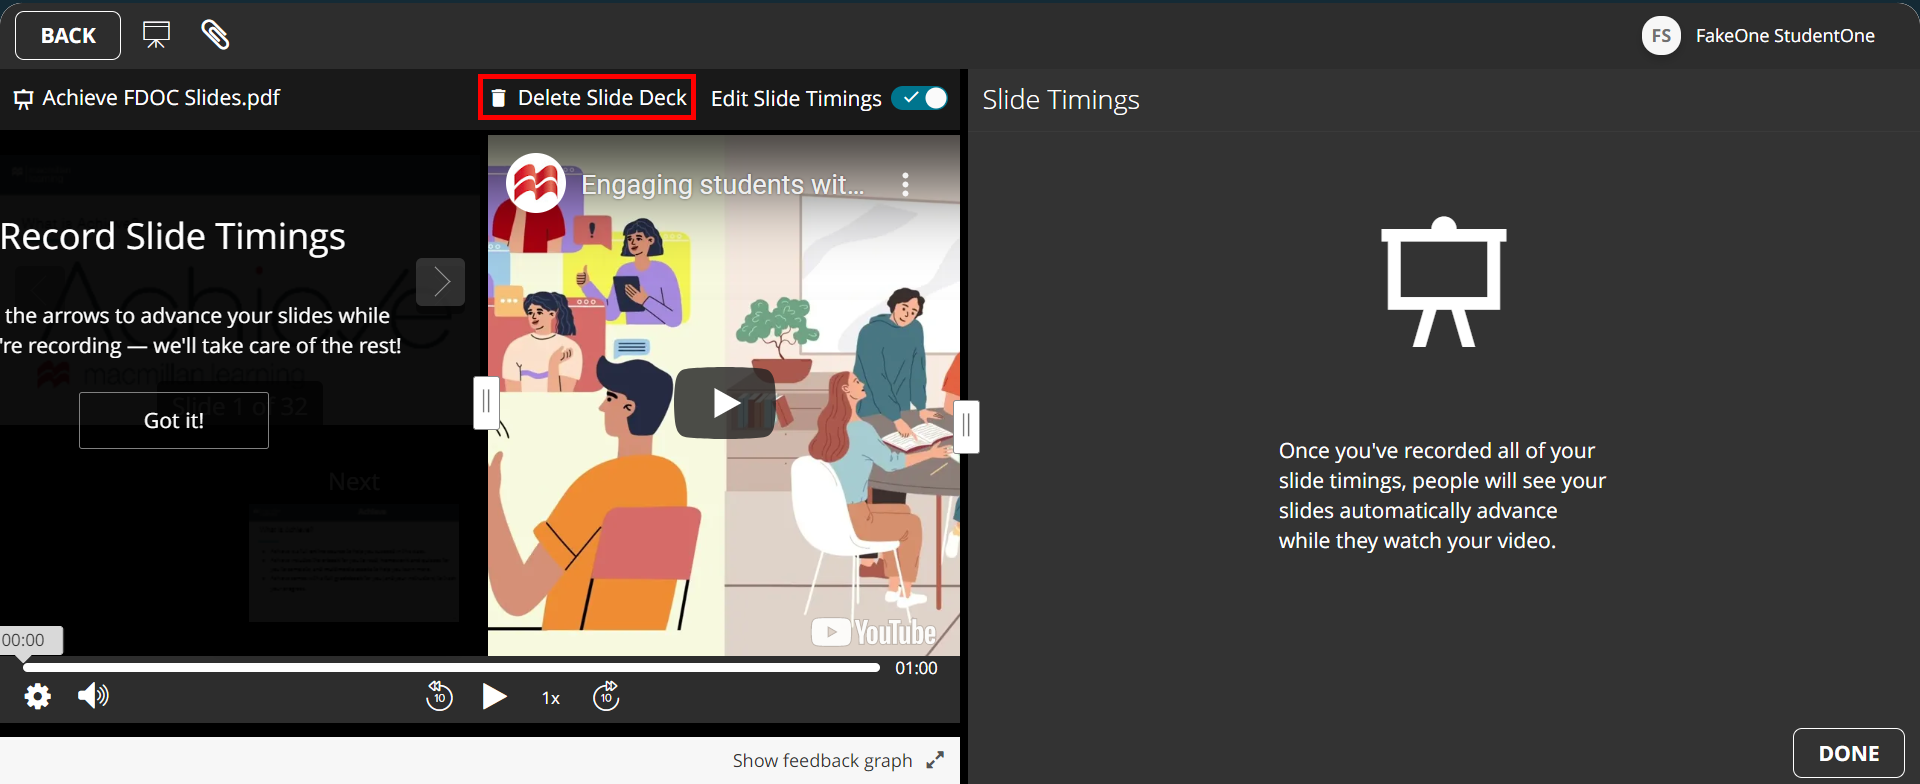This screenshot has width=1920, height=784.
Task: Click the FS user avatar
Action: coord(1661,36)
